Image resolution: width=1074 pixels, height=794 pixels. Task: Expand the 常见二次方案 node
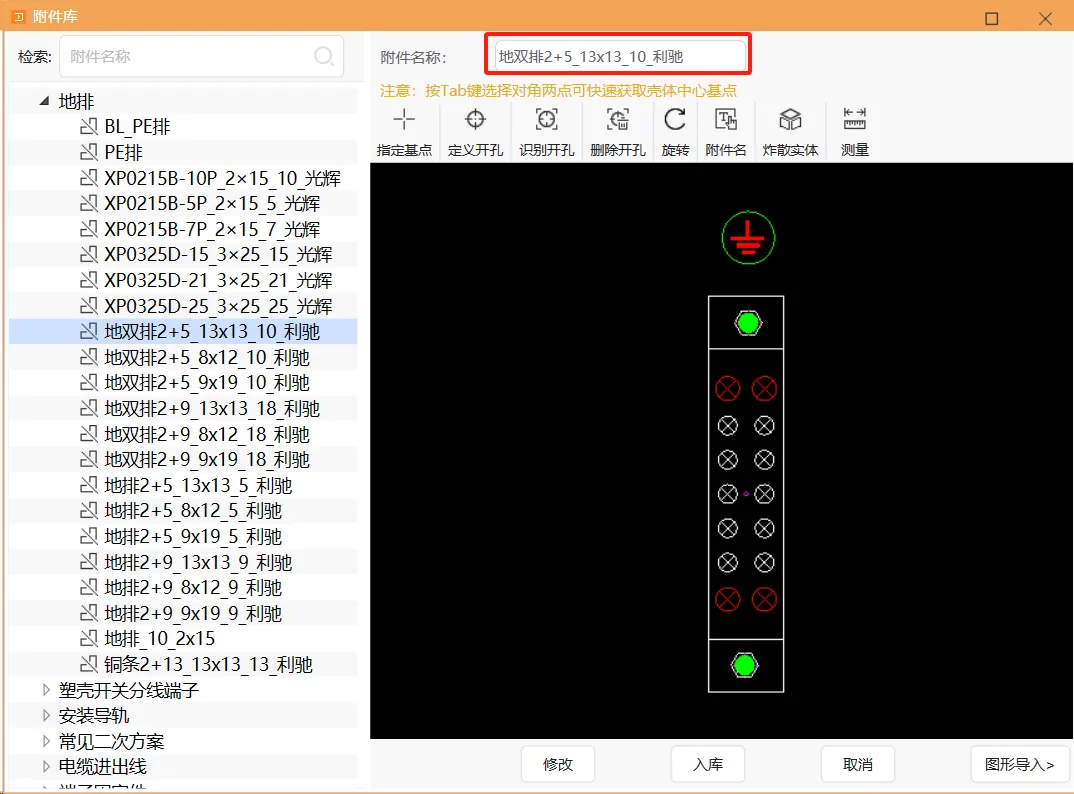pos(46,741)
